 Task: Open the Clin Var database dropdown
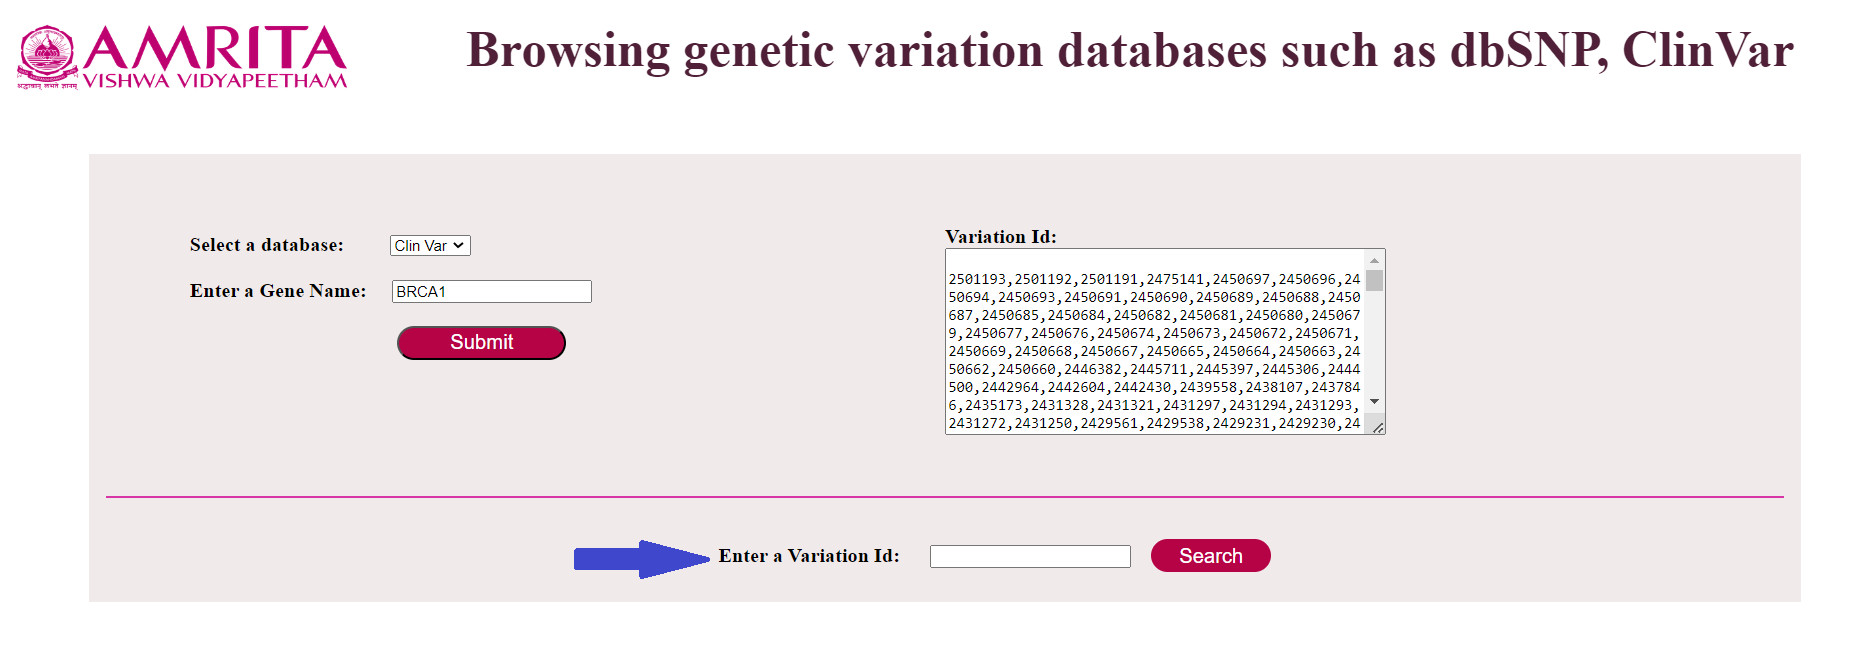pyautogui.click(x=430, y=246)
